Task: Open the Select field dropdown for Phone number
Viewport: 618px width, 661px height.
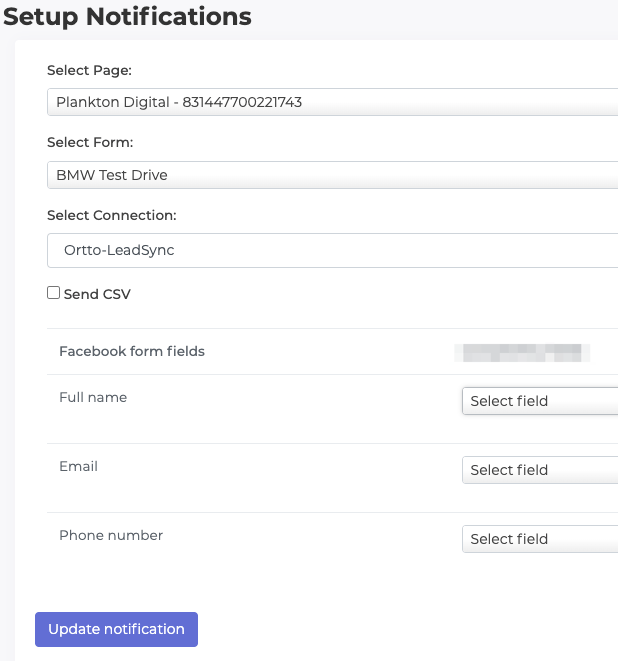Action: [x=540, y=539]
